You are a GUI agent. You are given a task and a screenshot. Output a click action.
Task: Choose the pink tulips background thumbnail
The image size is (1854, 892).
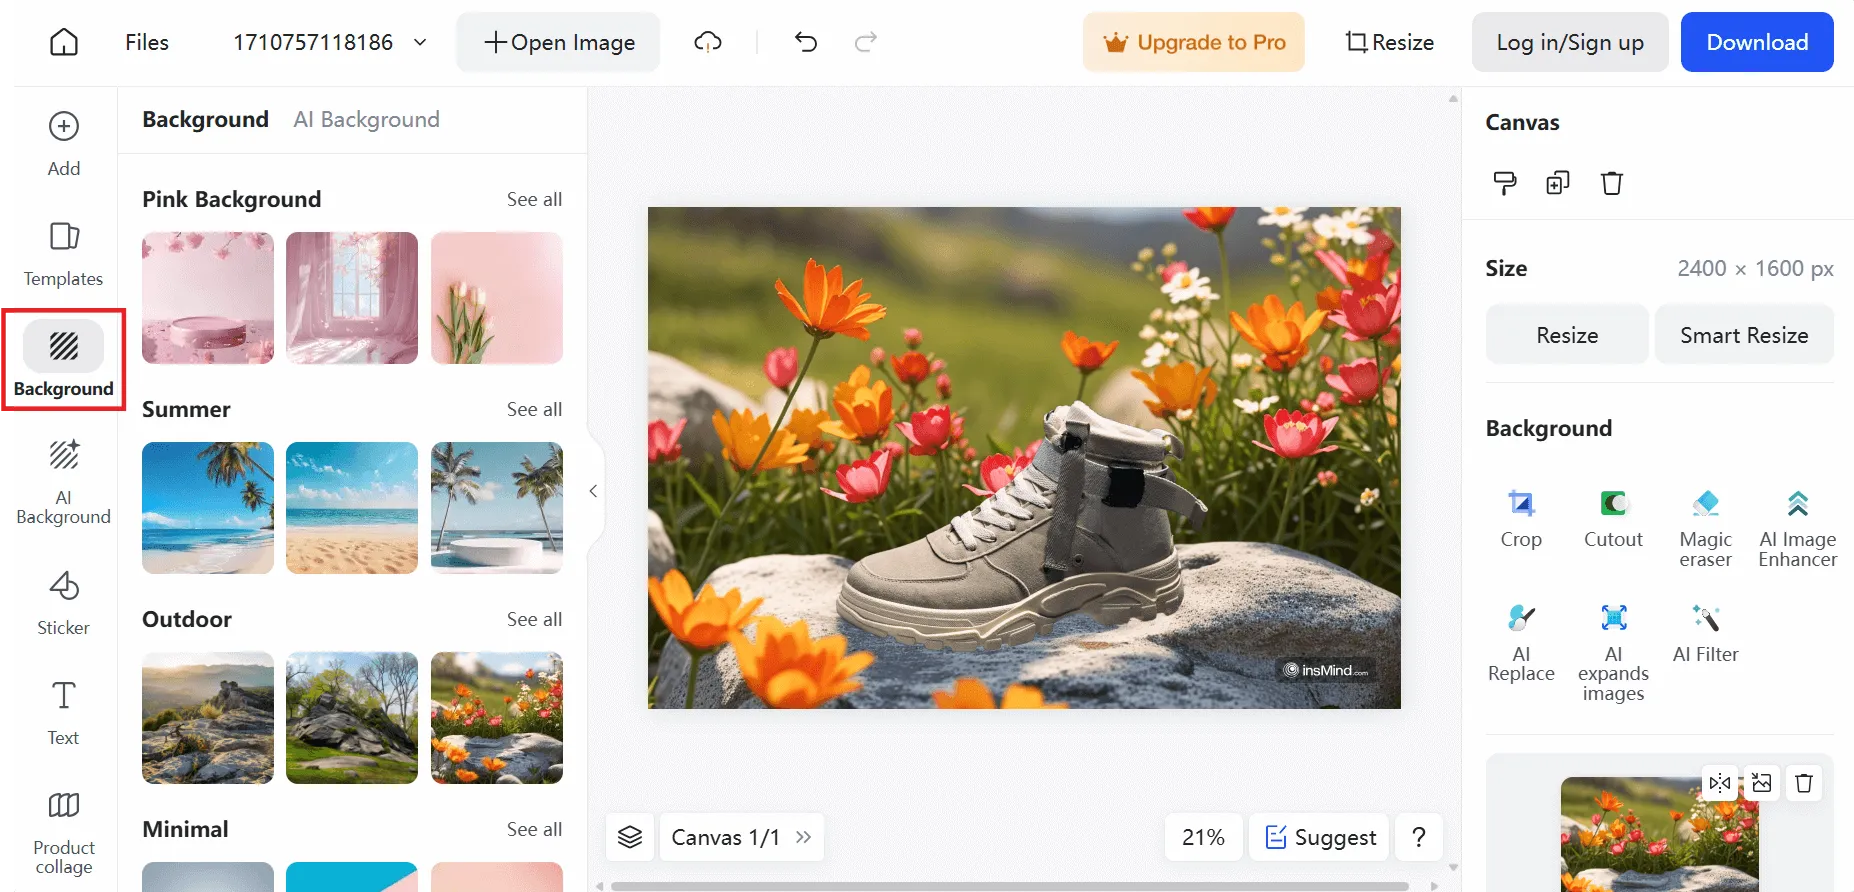pos(497,298)
